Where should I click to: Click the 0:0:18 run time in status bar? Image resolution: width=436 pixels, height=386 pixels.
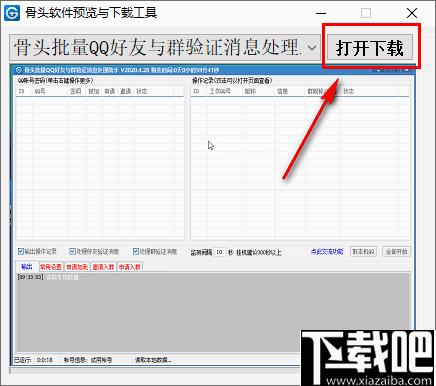[x=44, y=360]
